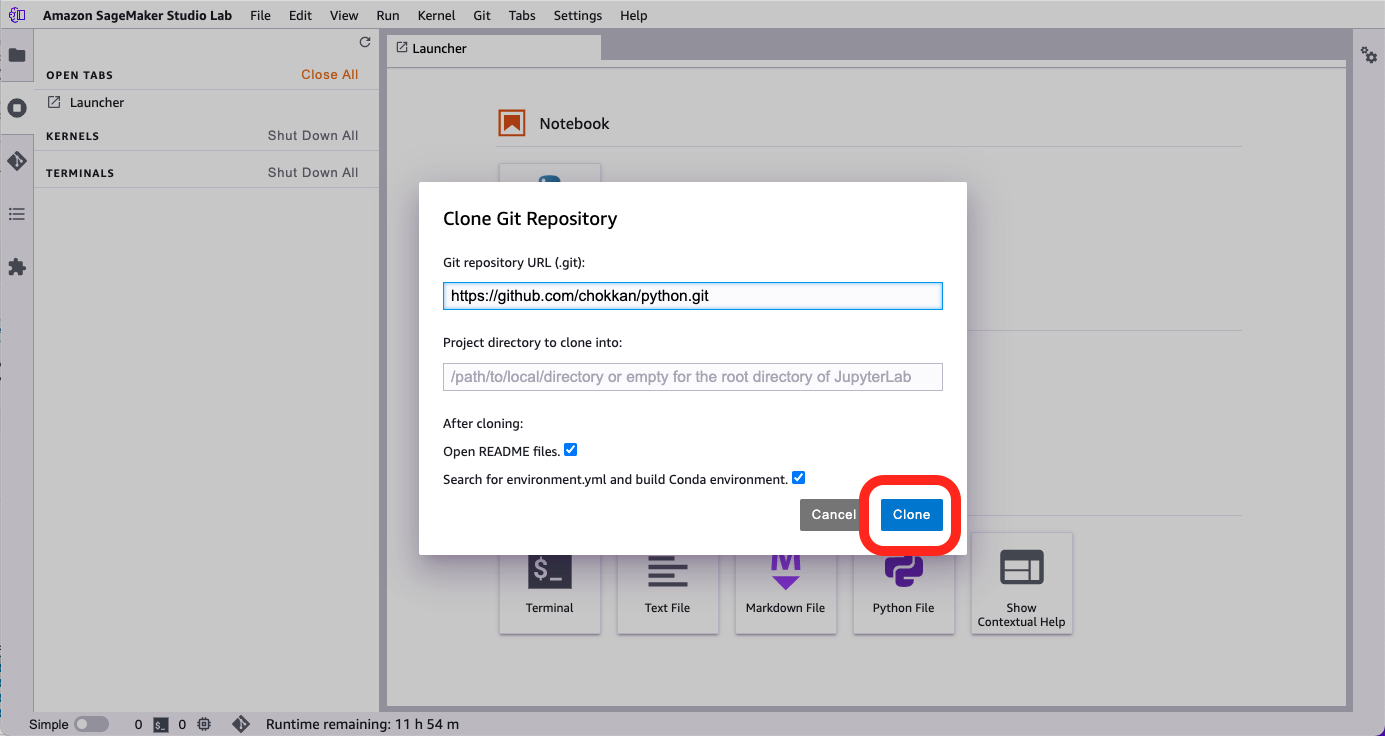Create a new Python File from launcher
The image size is (1385, 736).
tap(904, 583)
